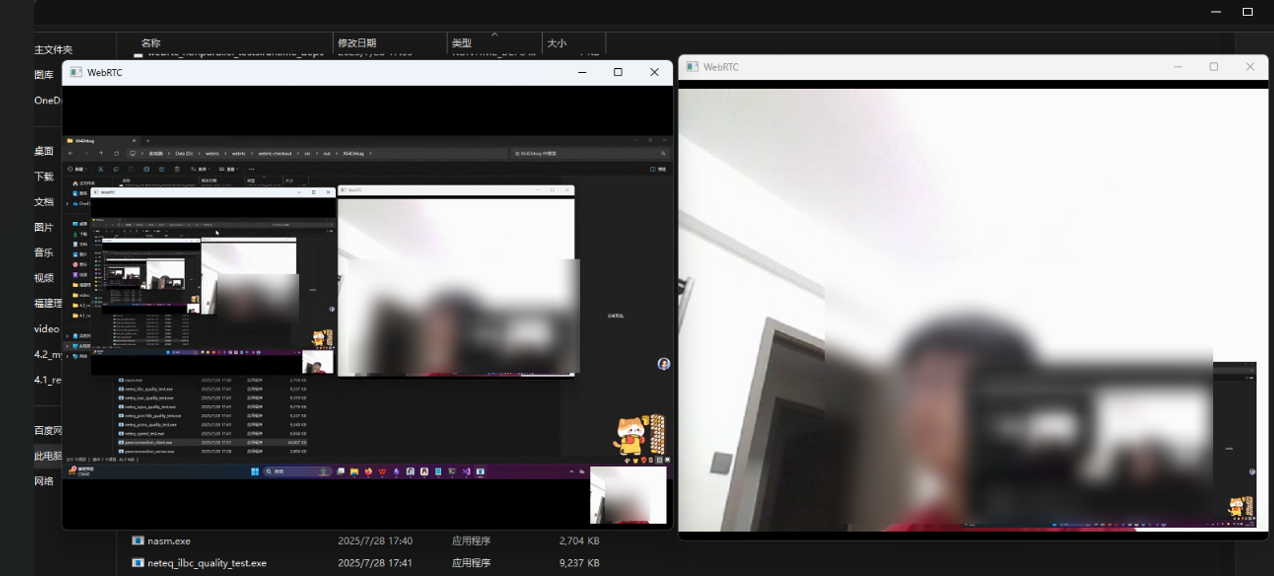Minimize the right WebRTC window
This screenshot has width=1274, height=576.
1178,67
